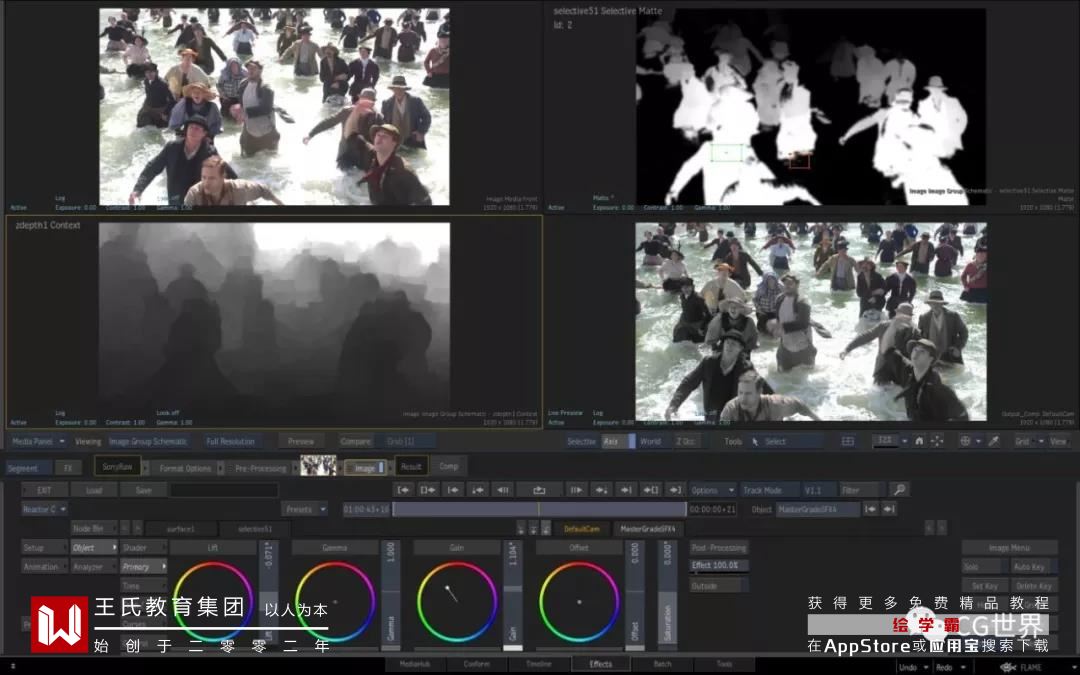This screenshot has height=675, width=1080.
Task: Select the MasterGradeSFX4 tab
Action: tap(647, 529)
